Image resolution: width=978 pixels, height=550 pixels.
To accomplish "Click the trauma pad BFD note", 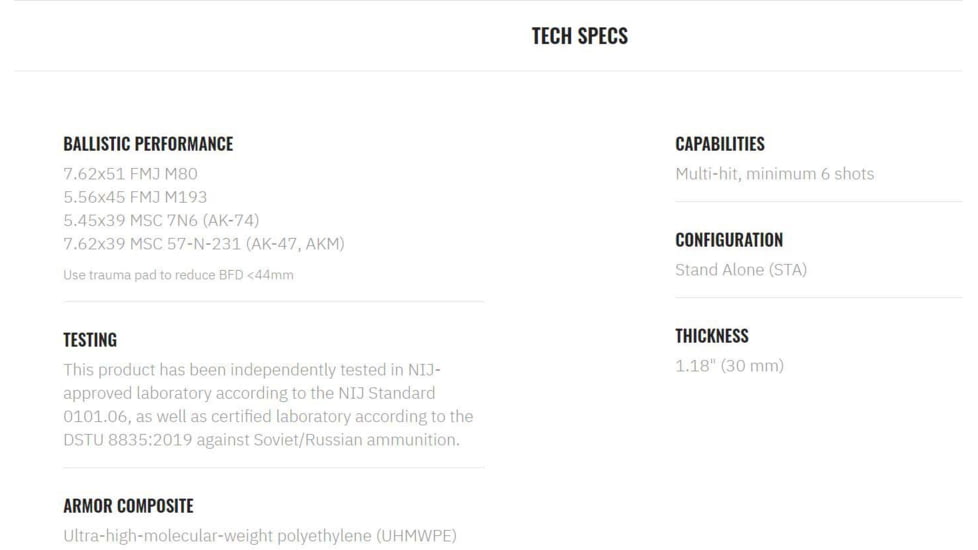I will coord(178,275).
